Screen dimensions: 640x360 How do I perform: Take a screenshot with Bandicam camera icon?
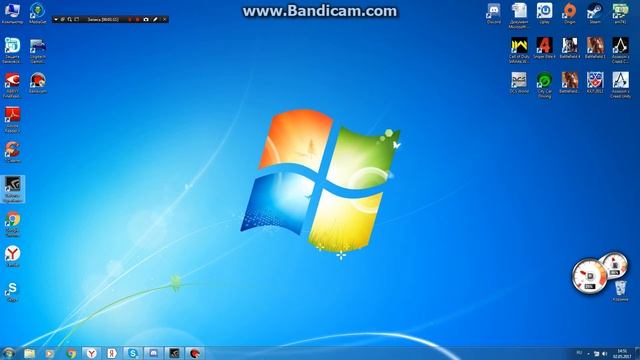(146, 19)
